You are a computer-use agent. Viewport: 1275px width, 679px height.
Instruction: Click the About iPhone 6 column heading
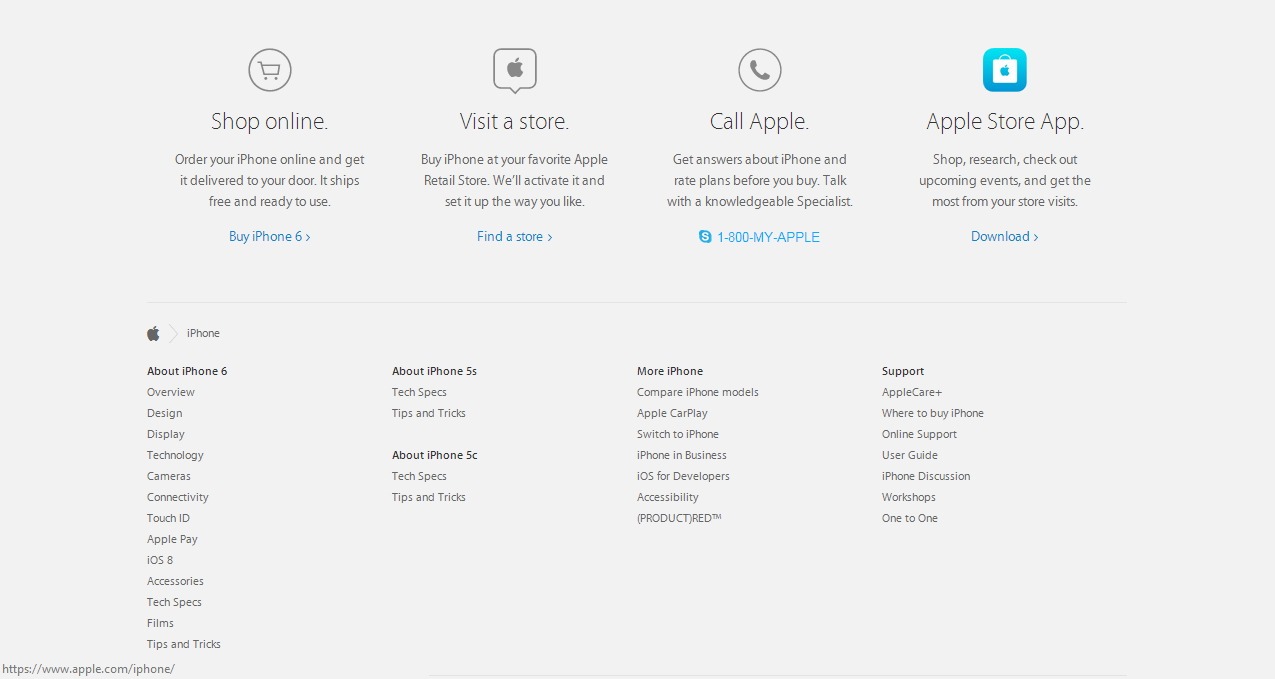click(x=187, y=371)
